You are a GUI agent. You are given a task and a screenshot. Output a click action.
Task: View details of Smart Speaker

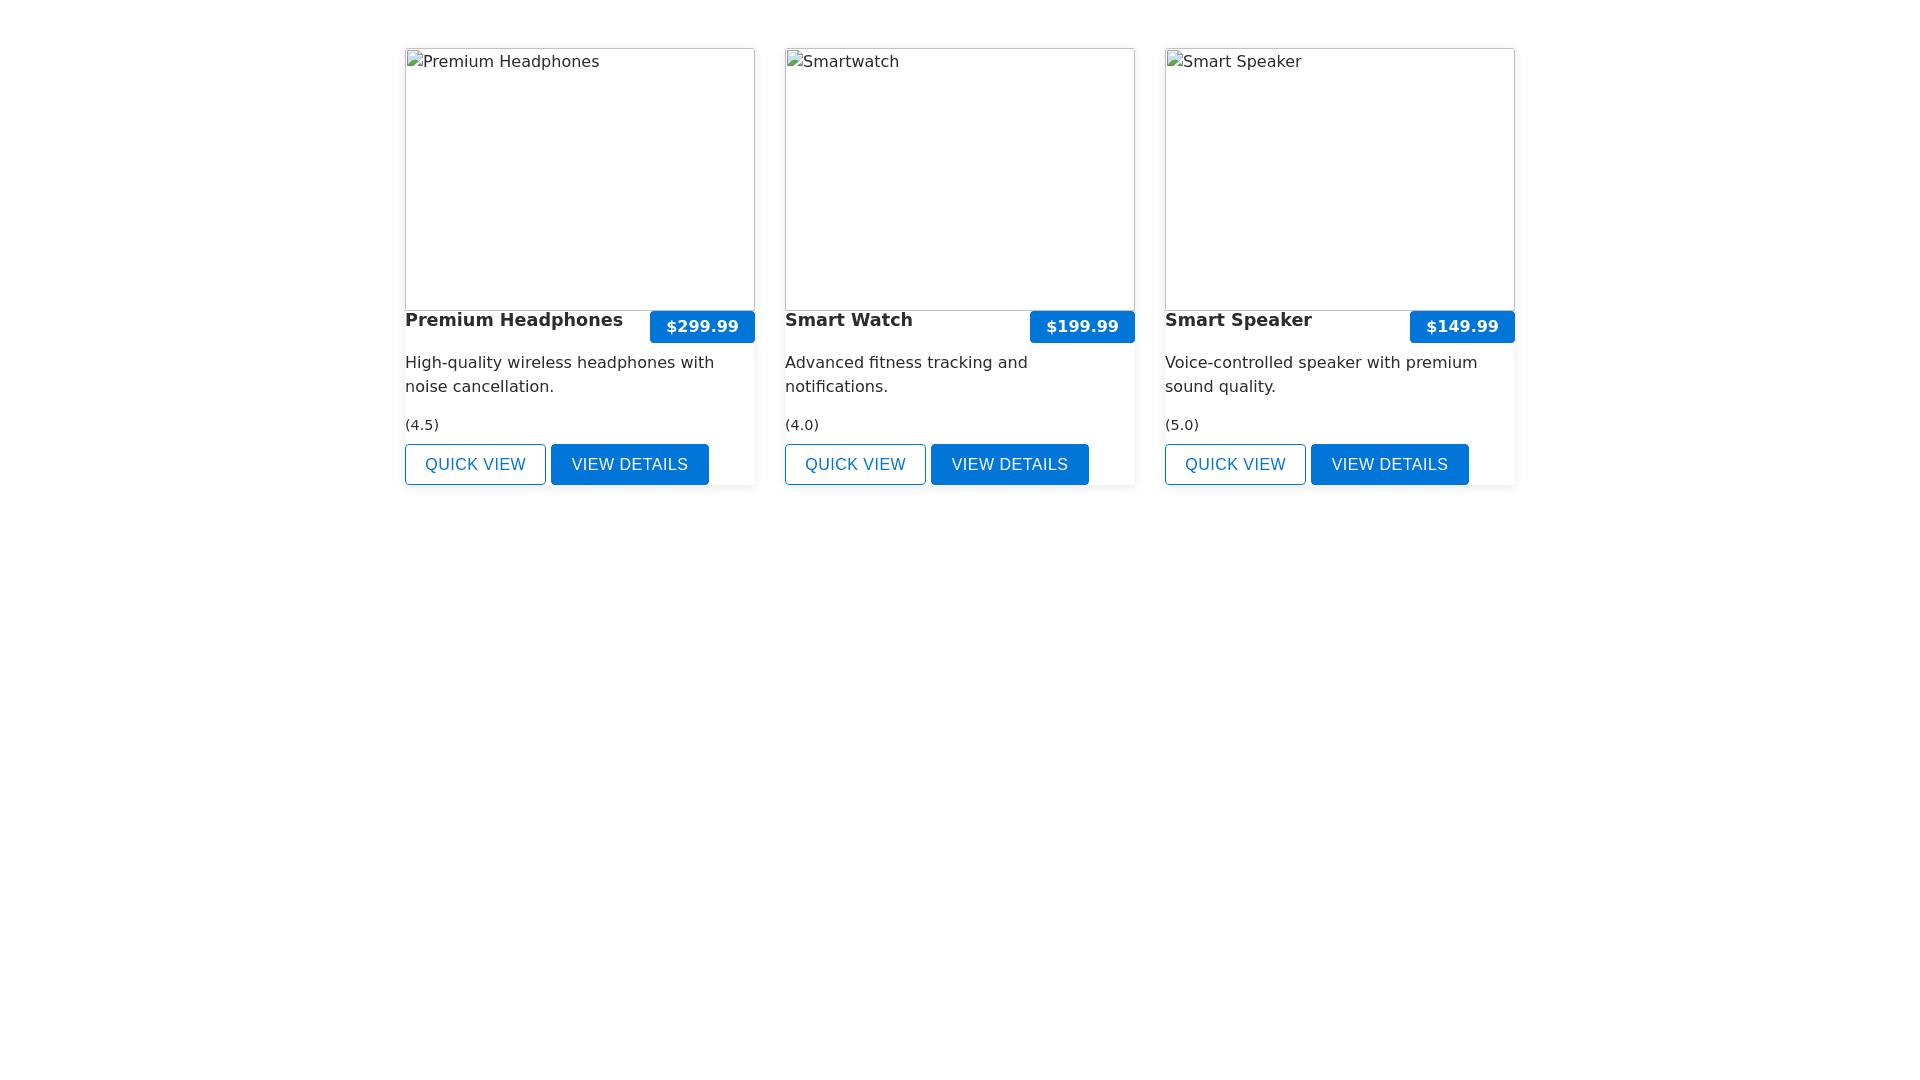point(1389,464)
